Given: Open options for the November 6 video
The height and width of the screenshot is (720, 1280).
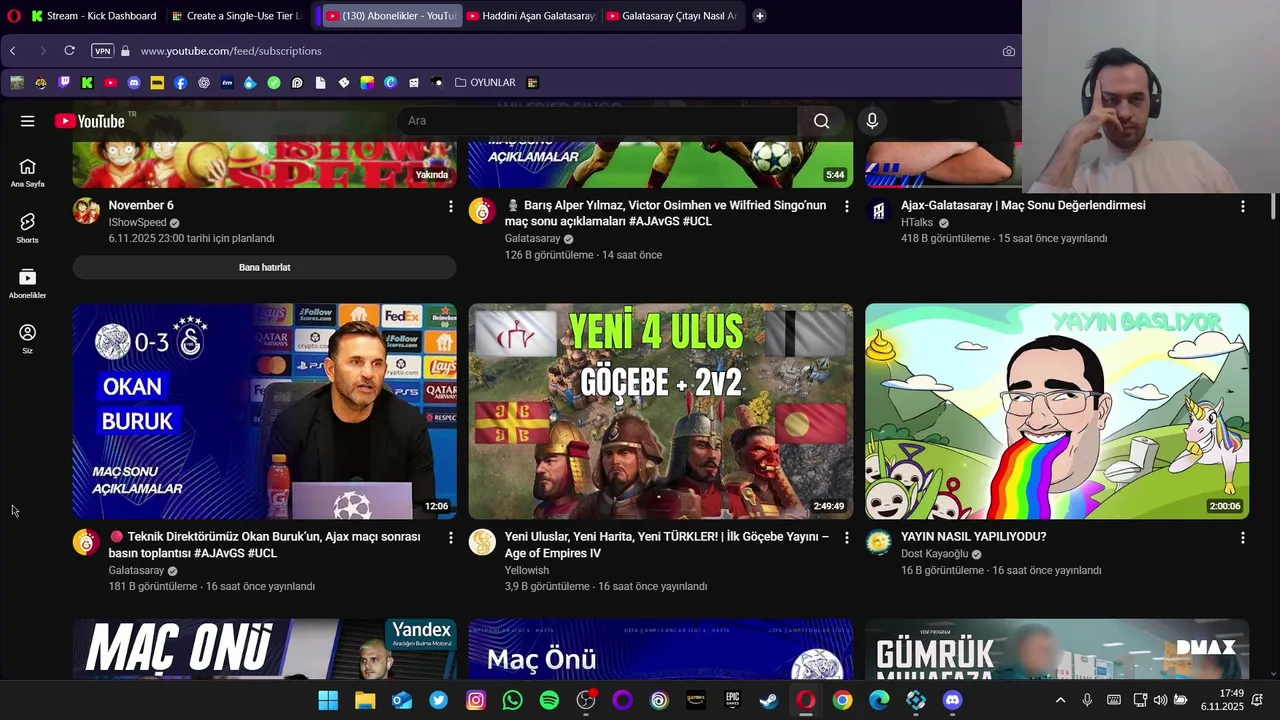Looking at the screenshot, I should click(x=450, y=206).
